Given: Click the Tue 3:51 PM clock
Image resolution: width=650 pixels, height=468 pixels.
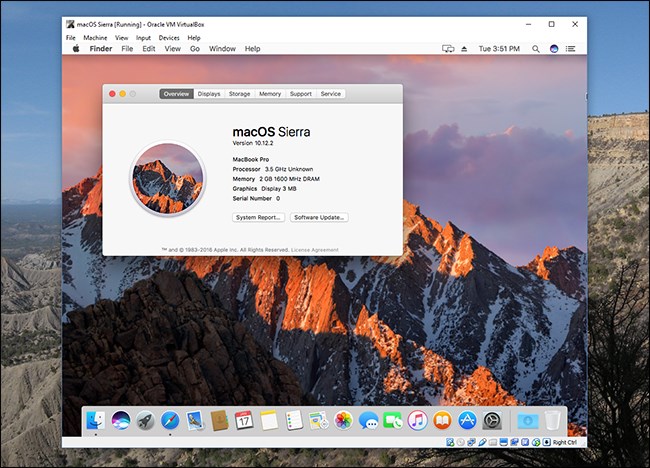Looking at the screenshot, I should click(499, 49).
